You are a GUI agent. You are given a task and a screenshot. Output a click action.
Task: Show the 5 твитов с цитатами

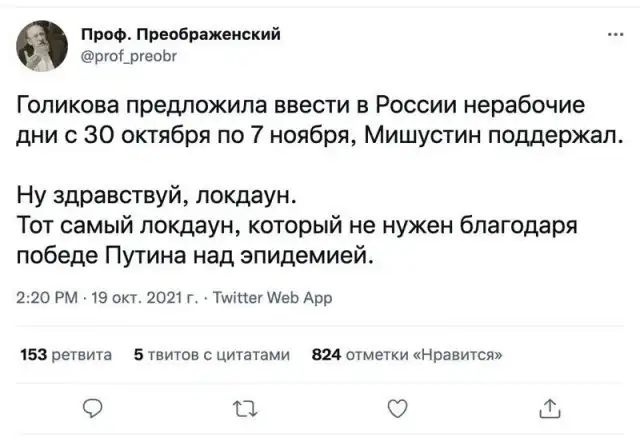pyautogui.click(x=212, y=353)
